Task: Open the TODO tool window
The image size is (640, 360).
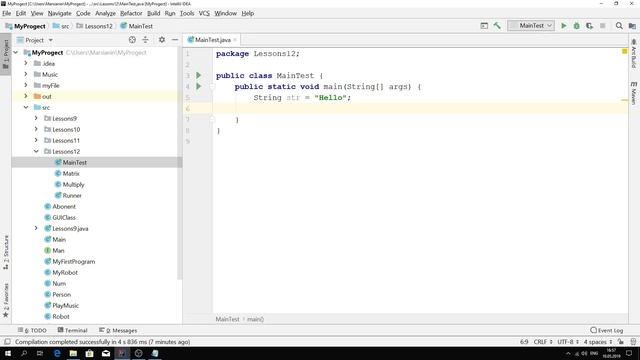Action: (32, 330)
